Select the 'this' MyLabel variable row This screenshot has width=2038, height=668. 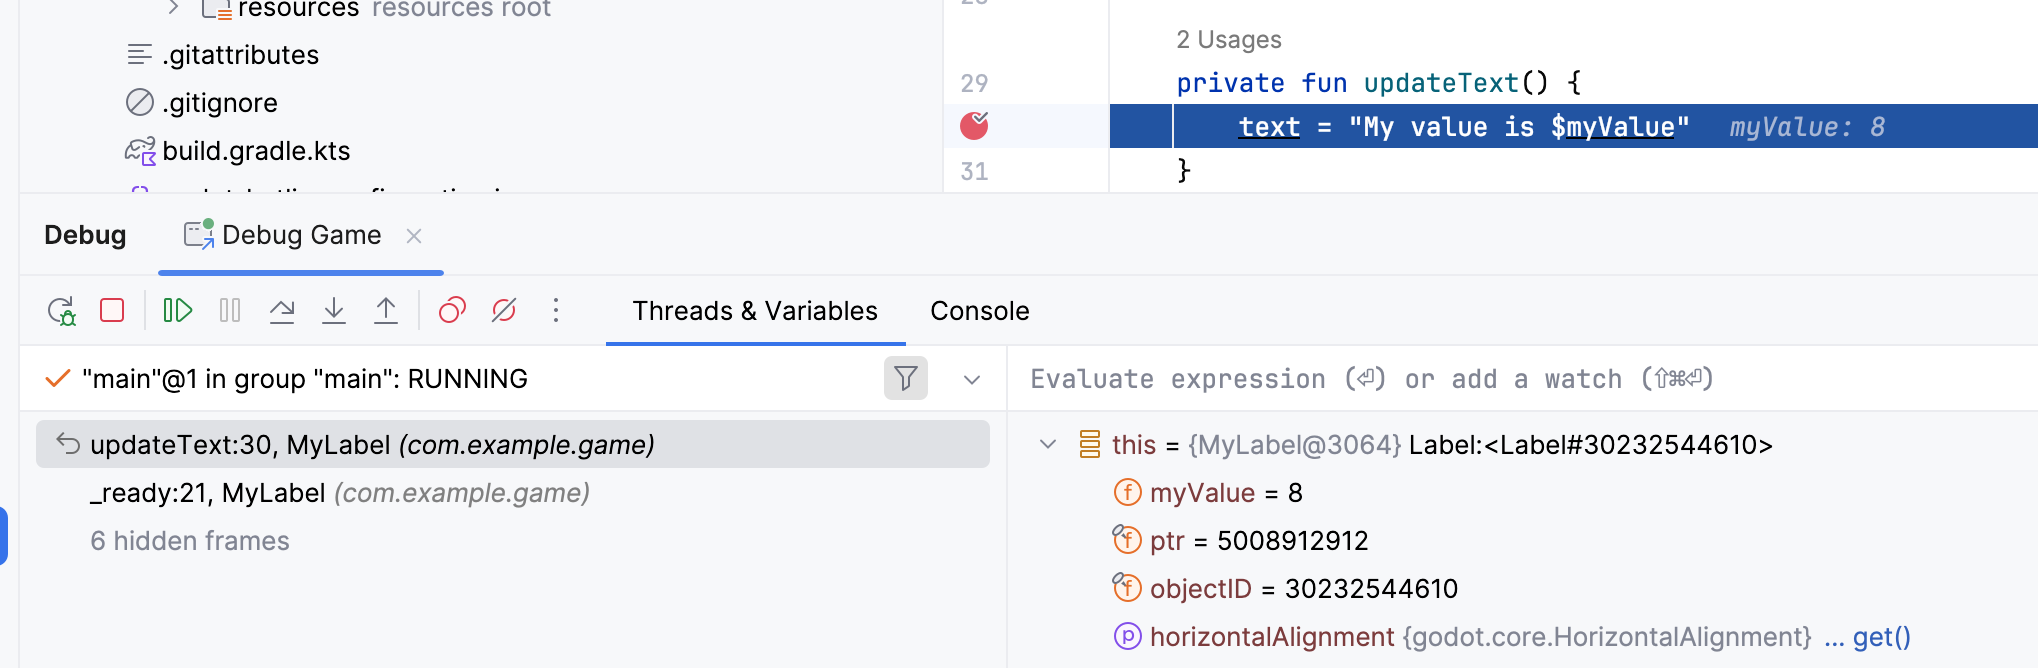(1441, 445)
